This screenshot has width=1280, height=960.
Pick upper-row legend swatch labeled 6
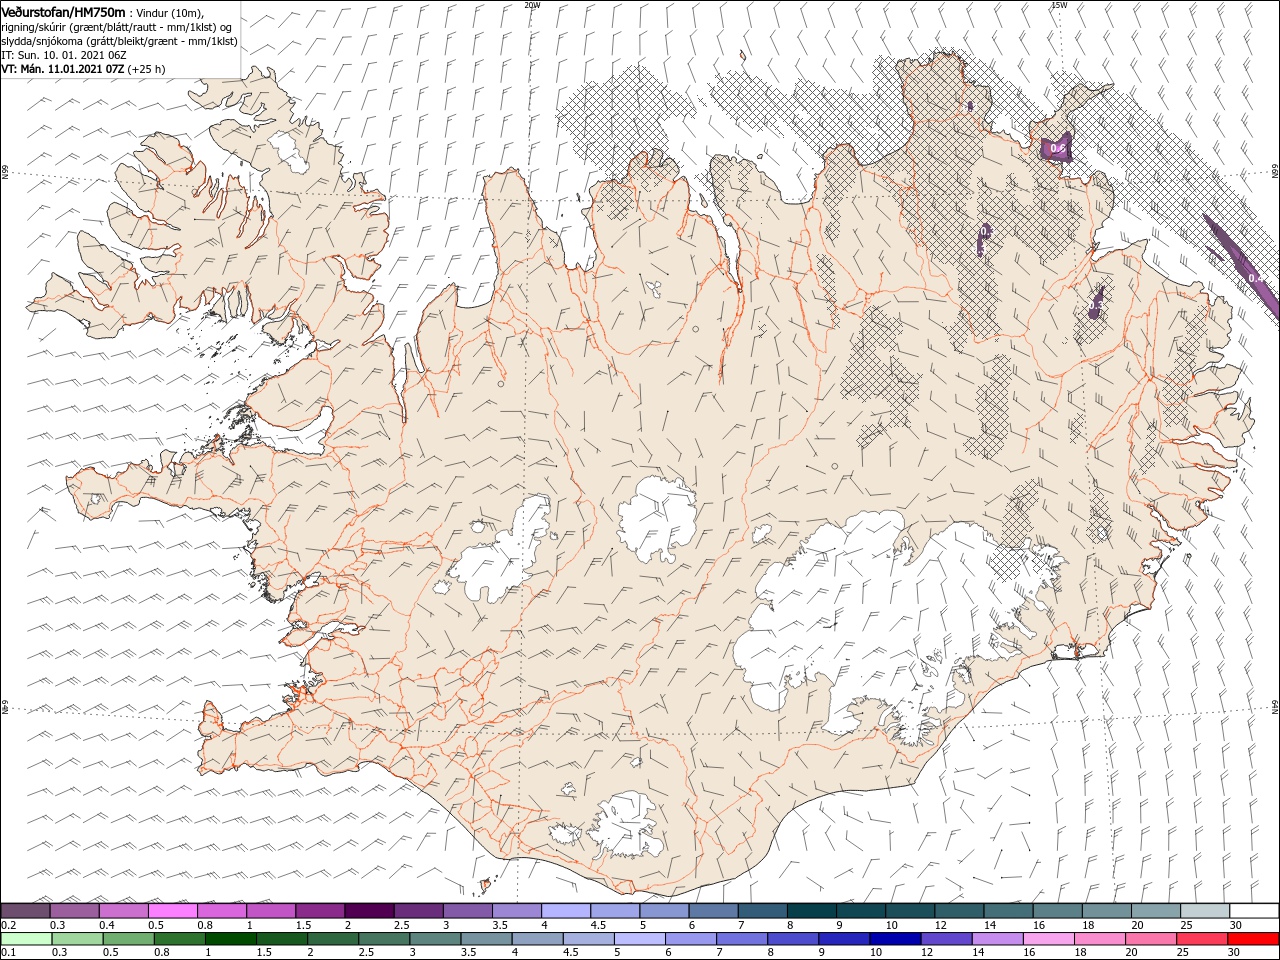713,910
